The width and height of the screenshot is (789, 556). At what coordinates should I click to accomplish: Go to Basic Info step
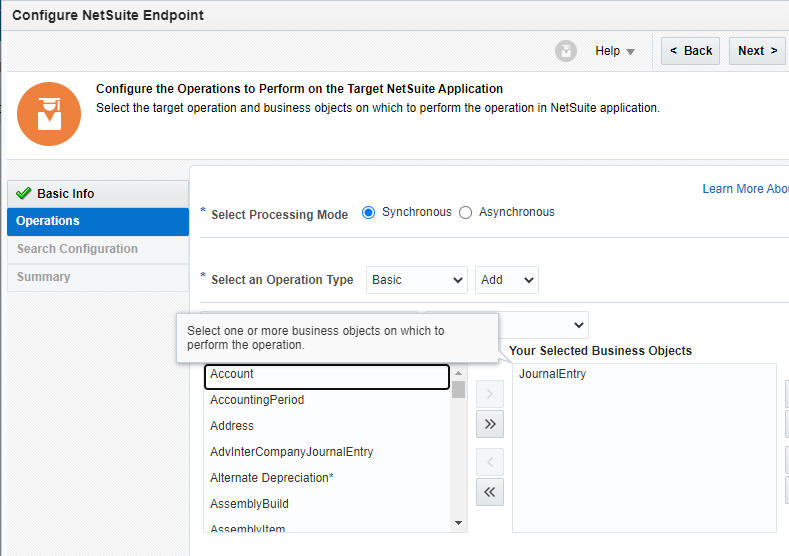98,194
